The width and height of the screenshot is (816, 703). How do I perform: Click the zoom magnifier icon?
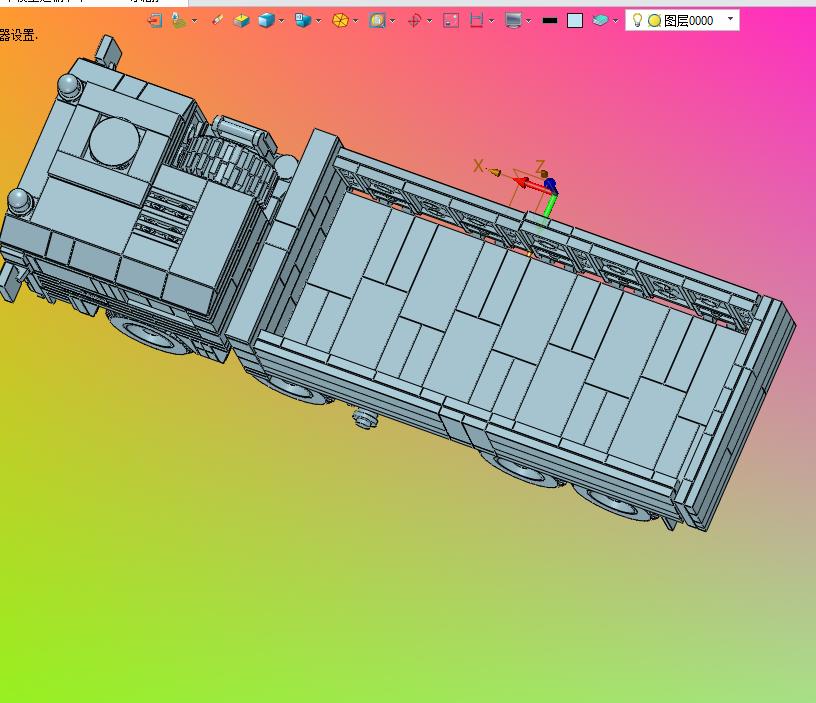click(377, 21)
